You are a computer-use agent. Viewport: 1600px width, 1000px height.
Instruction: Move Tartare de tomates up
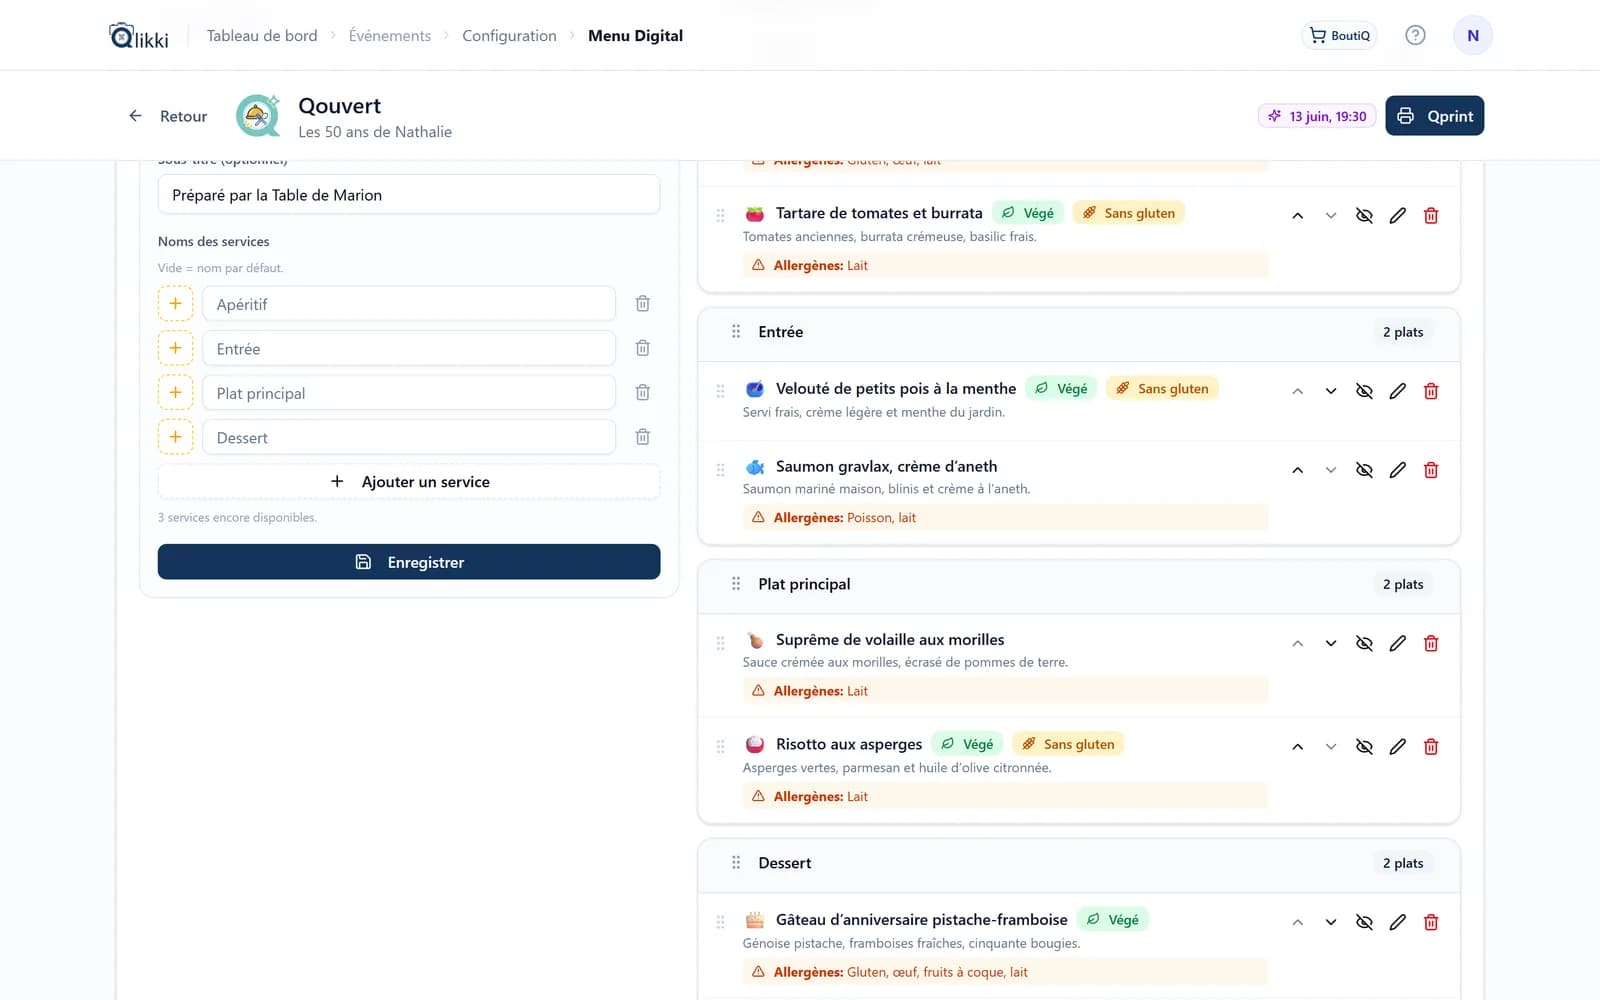tap(1297, 215)
